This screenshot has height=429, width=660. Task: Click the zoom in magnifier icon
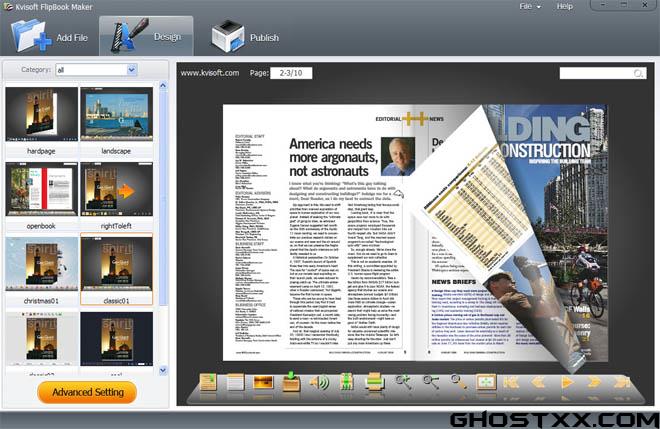403,381
